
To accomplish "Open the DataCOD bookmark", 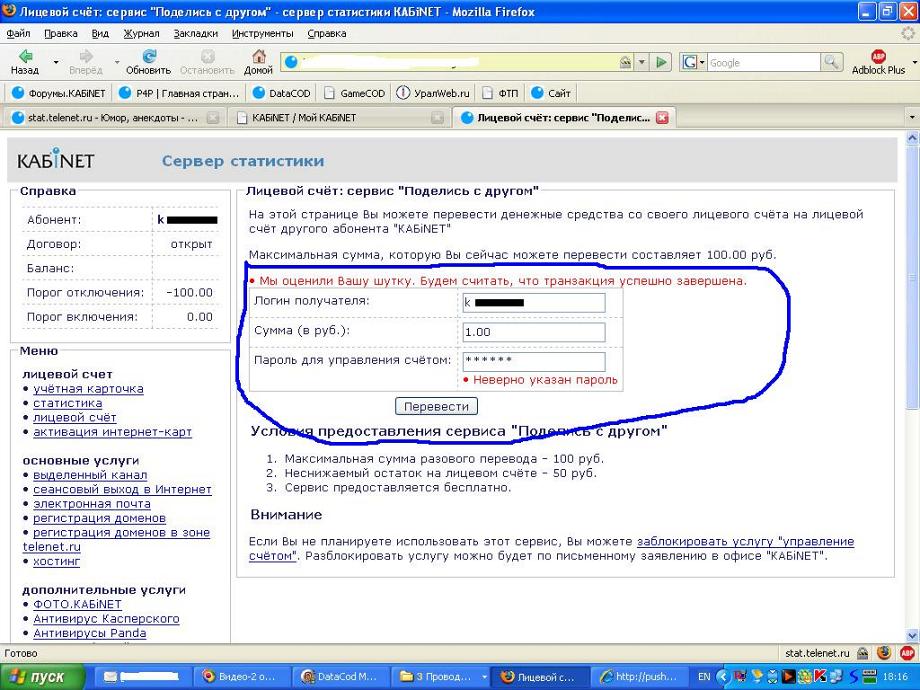I will click(282, 93).
